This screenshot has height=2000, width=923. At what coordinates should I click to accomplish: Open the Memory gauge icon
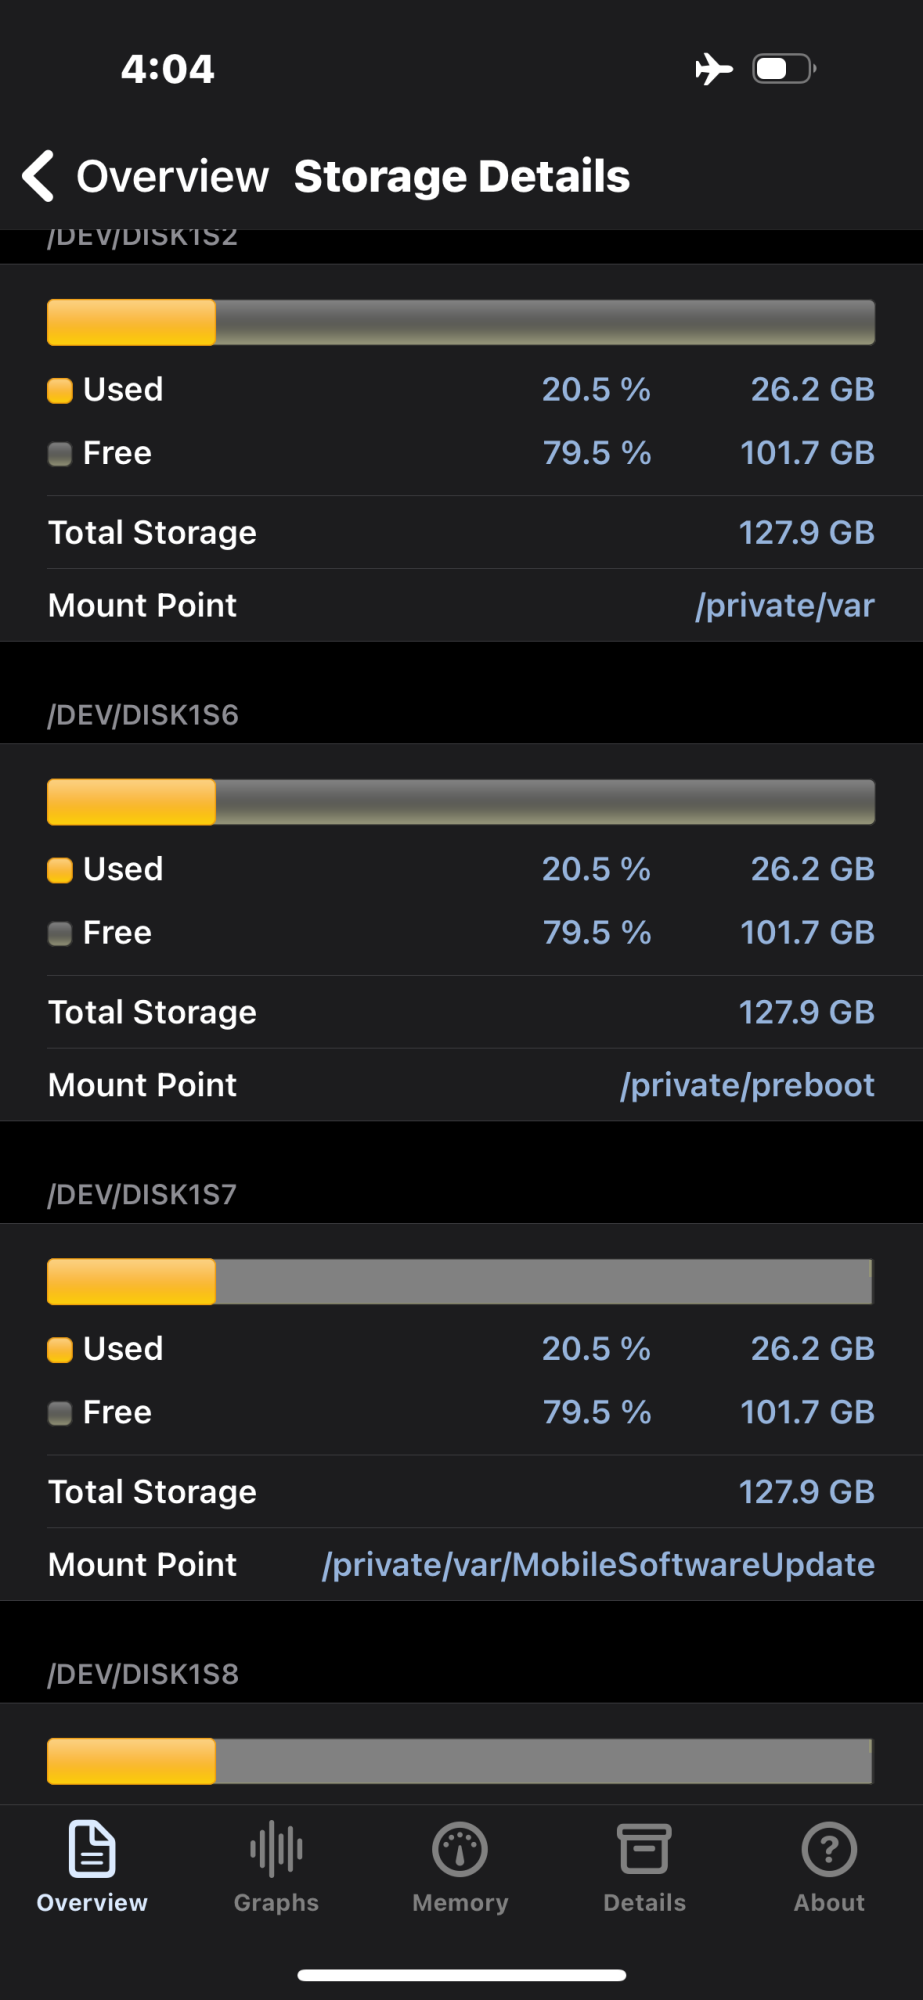coord(460,1849)
